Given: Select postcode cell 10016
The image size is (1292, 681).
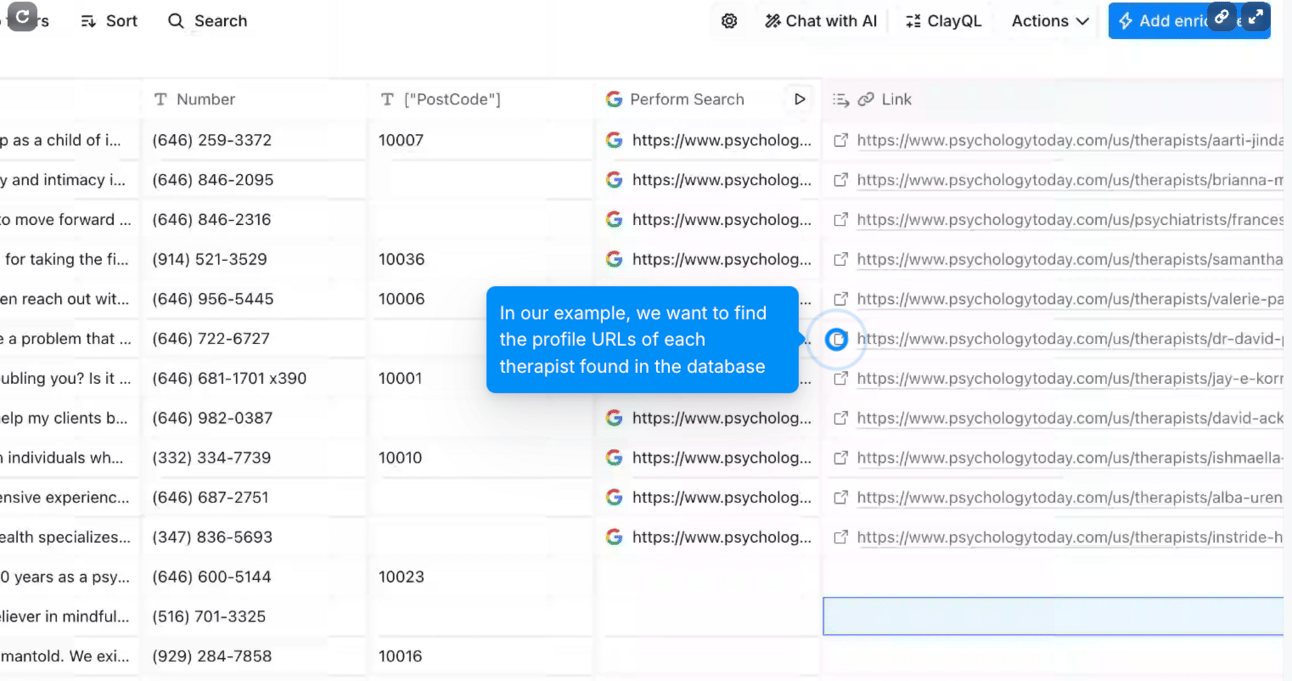Looking at the screenshot, I should [481, 656].
